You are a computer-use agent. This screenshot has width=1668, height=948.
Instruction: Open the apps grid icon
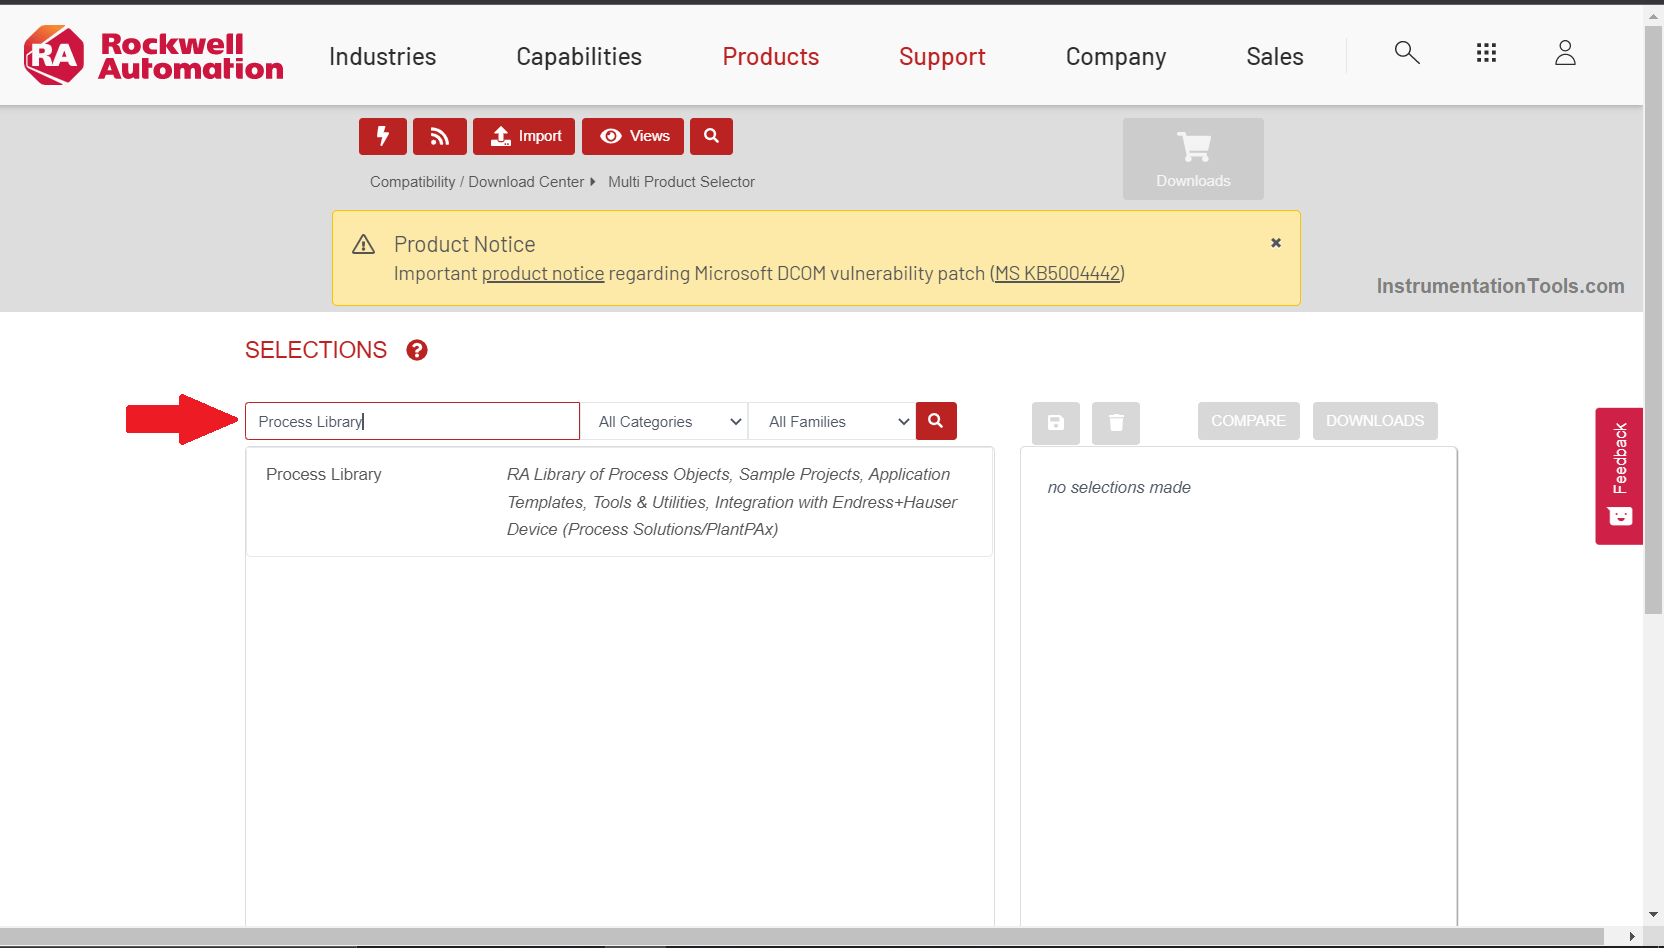tap(1486, 53)
